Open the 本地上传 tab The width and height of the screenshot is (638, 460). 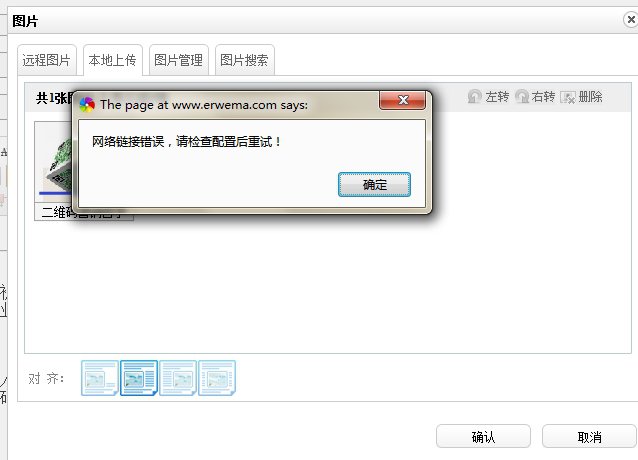point(113,60)
